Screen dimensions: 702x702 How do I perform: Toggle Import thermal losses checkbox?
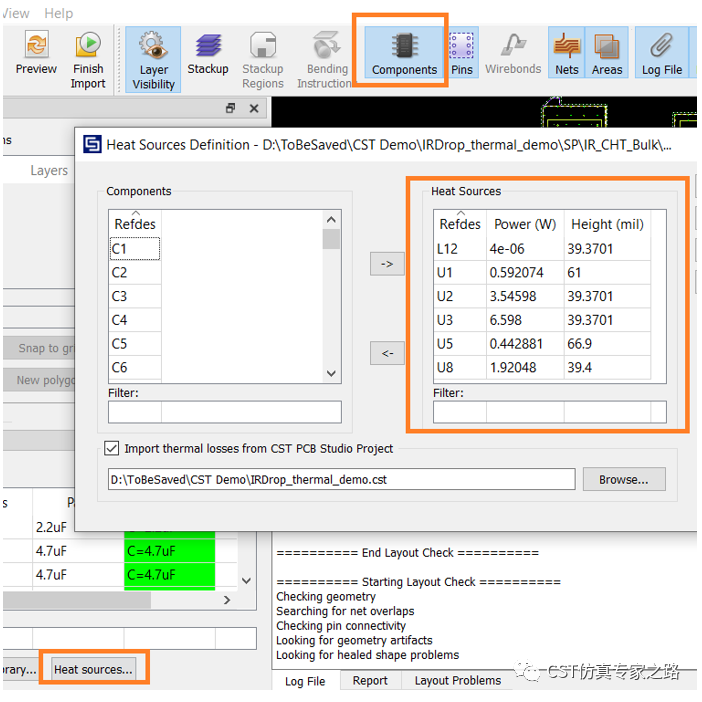[x=111, y=448]
